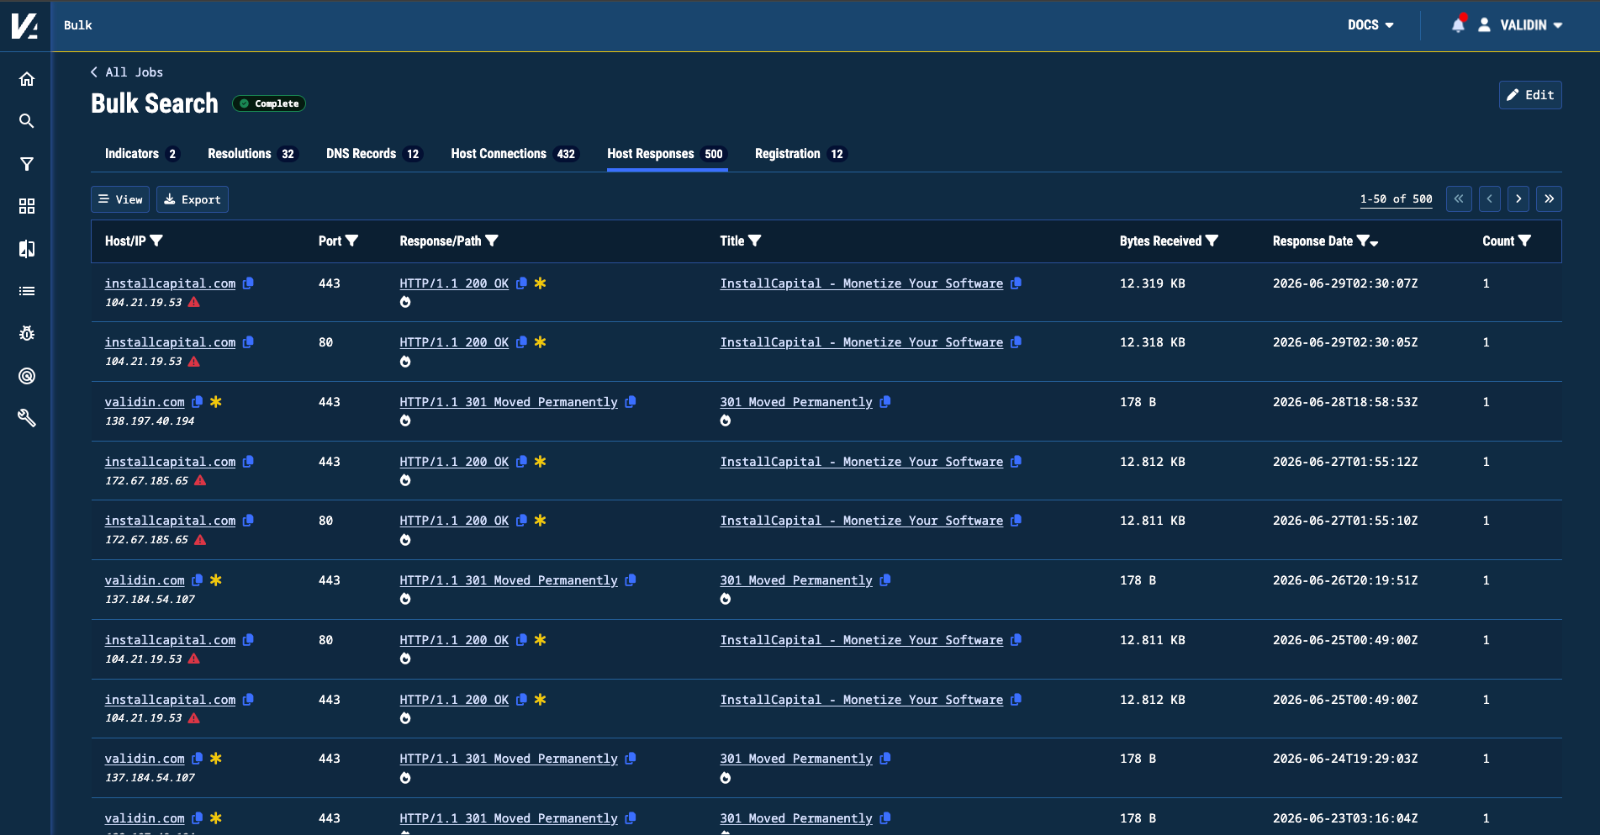This screenshot has height=835, width=1600.
Task: Open the Filter funnel in sidebar
Action: point(27,164)
